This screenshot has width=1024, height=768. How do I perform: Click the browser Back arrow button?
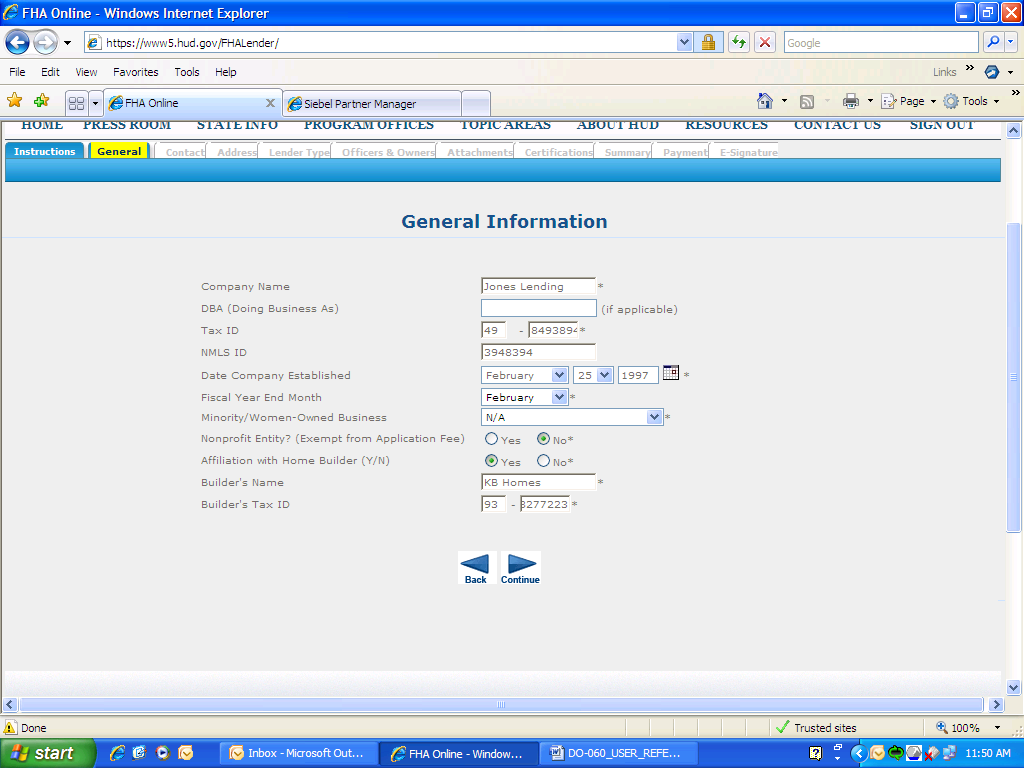point(18,43)
